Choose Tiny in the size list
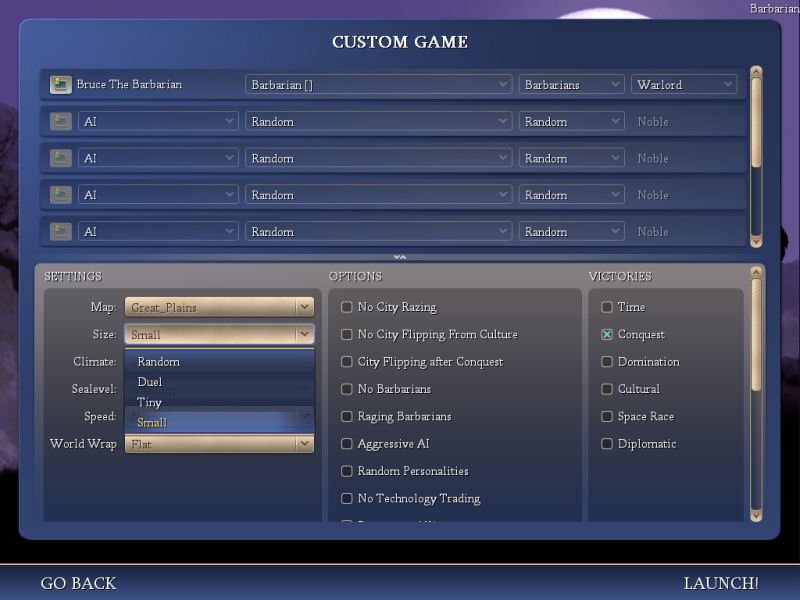This screenshot has height=600, width=800. pos(150,402)
